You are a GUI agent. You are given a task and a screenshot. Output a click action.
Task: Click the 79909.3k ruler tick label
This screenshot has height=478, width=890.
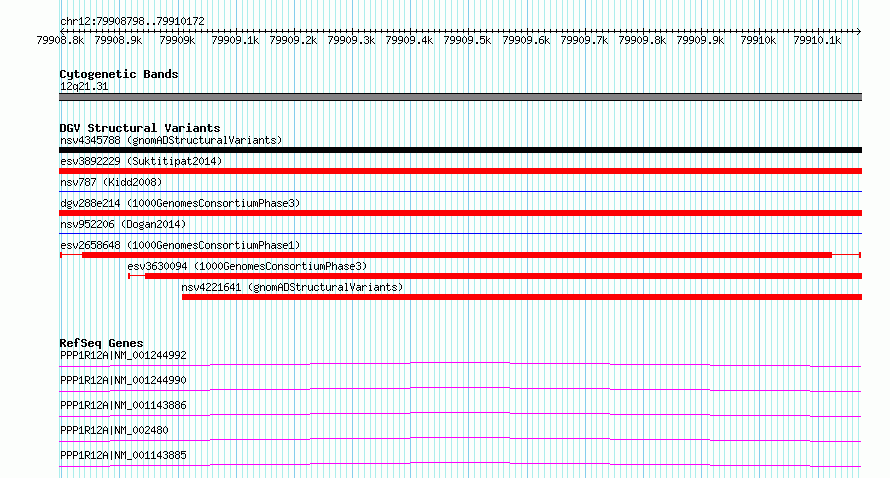tap(351, 41)
